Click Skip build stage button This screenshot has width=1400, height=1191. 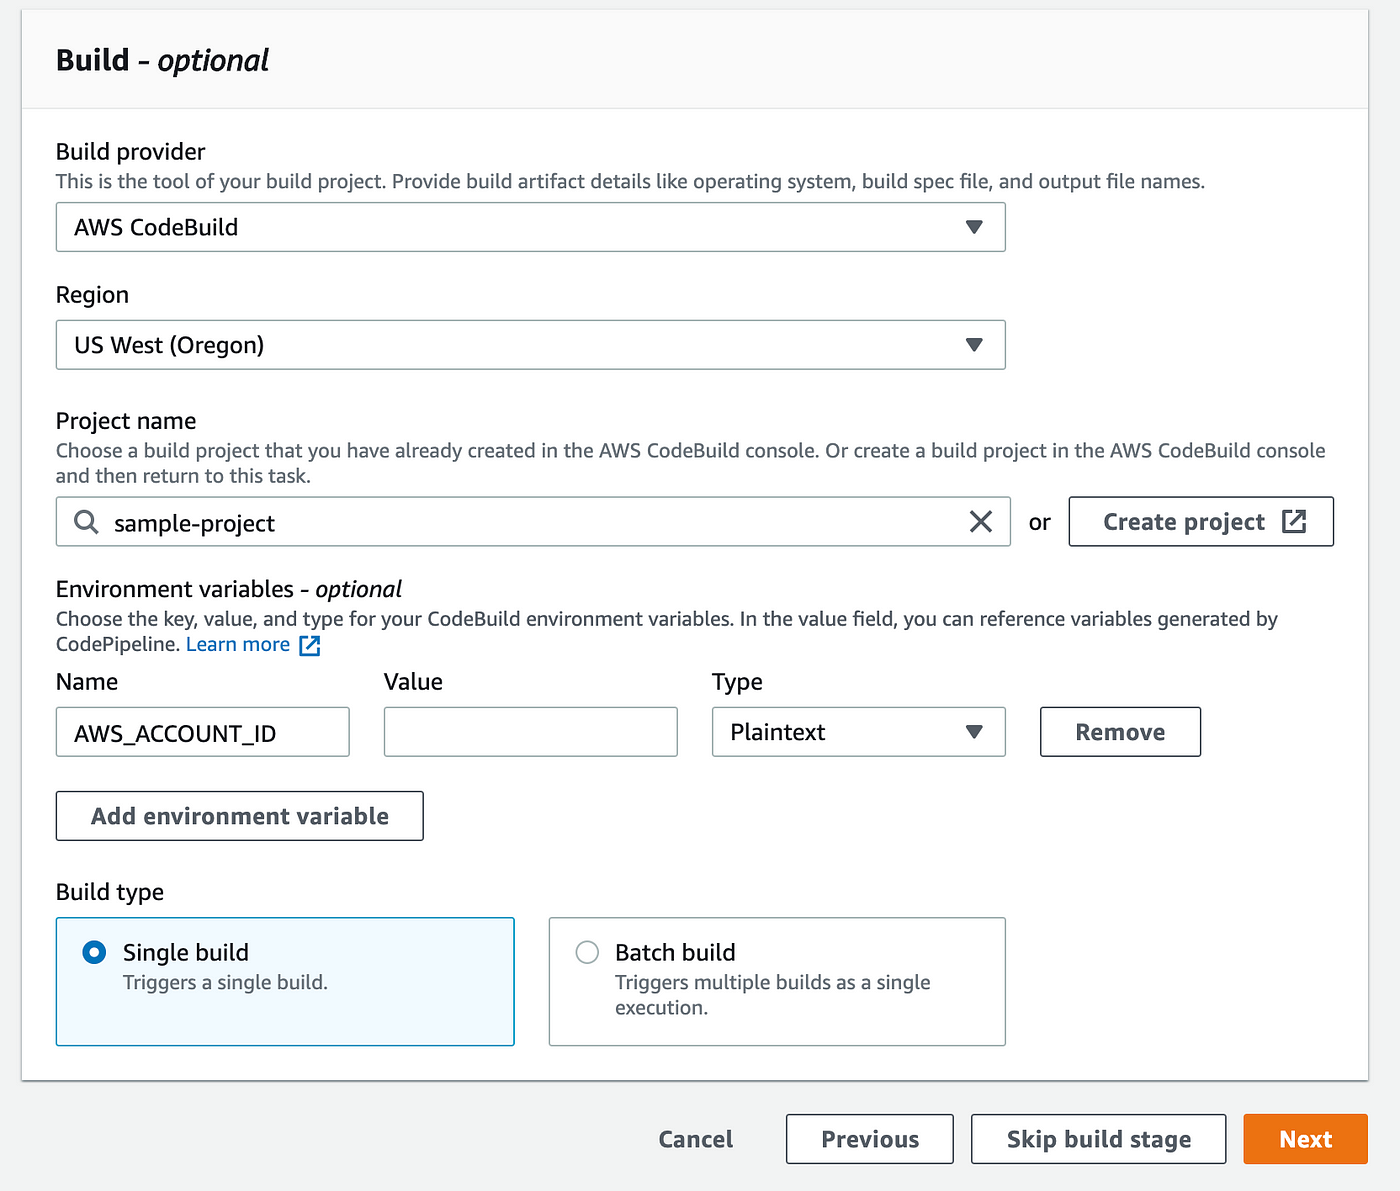click(x=1098, y=1139)
